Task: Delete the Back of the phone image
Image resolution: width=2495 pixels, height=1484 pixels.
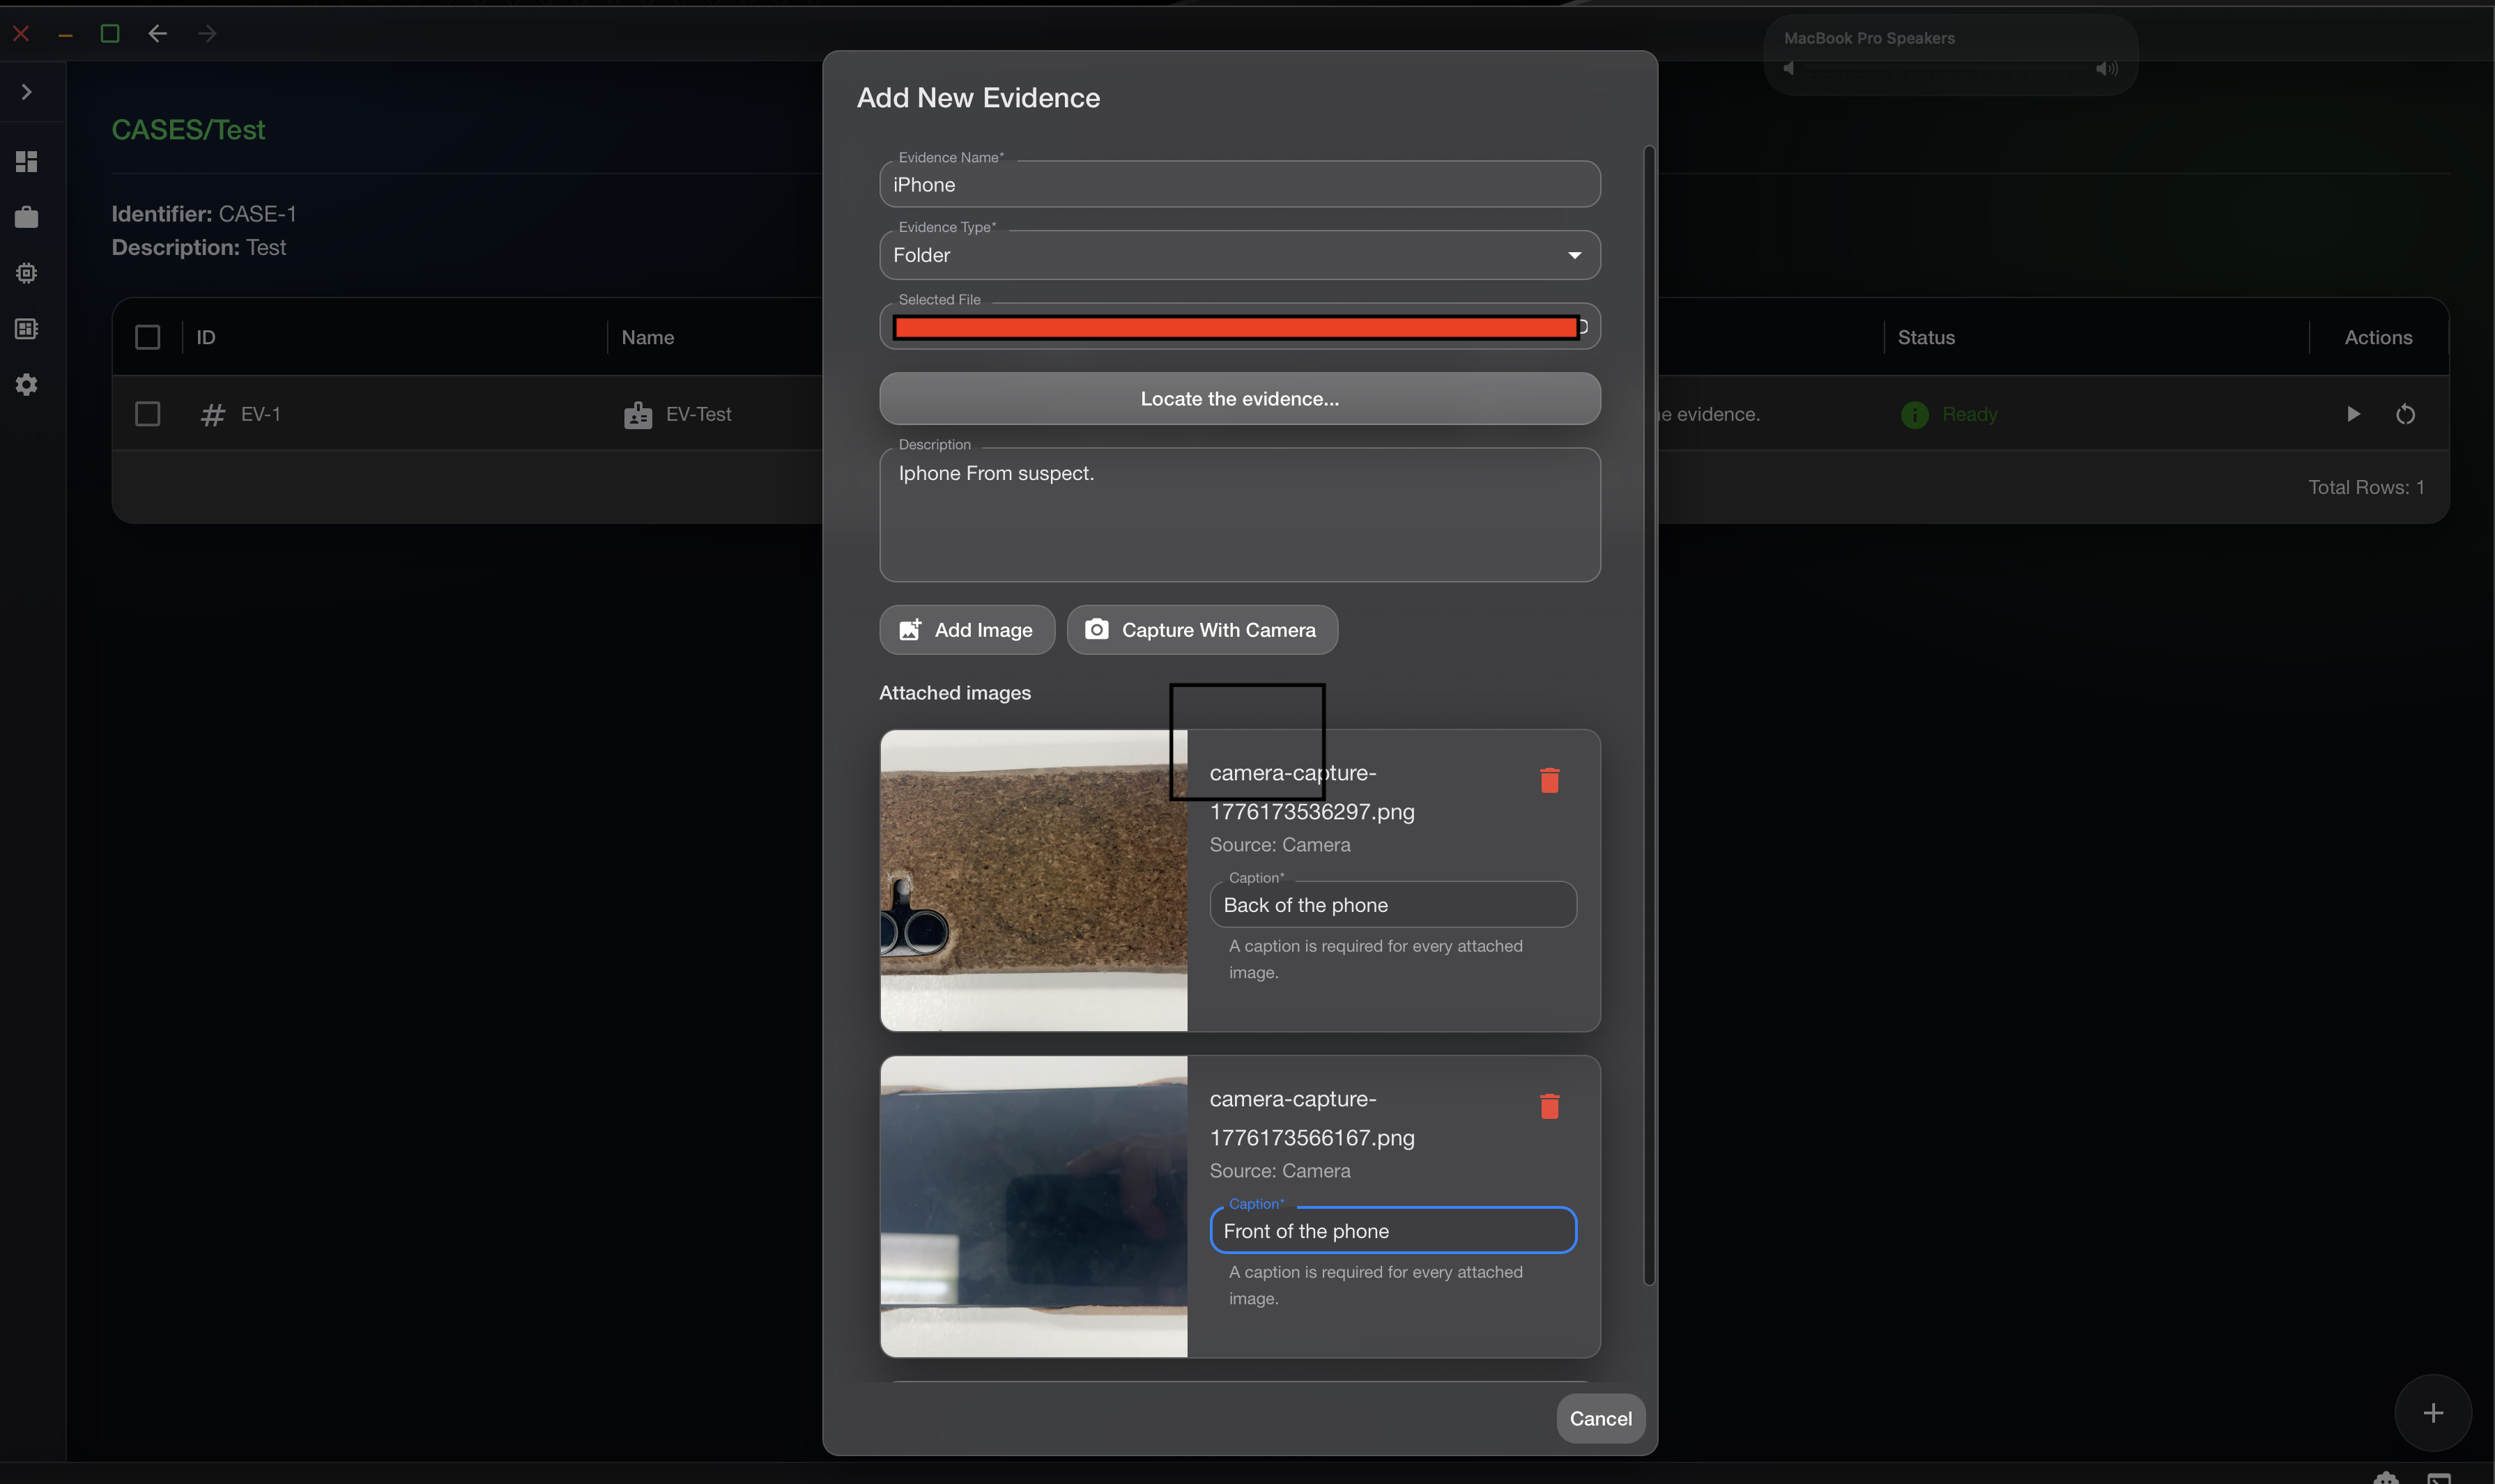Action: [1549, 780]
